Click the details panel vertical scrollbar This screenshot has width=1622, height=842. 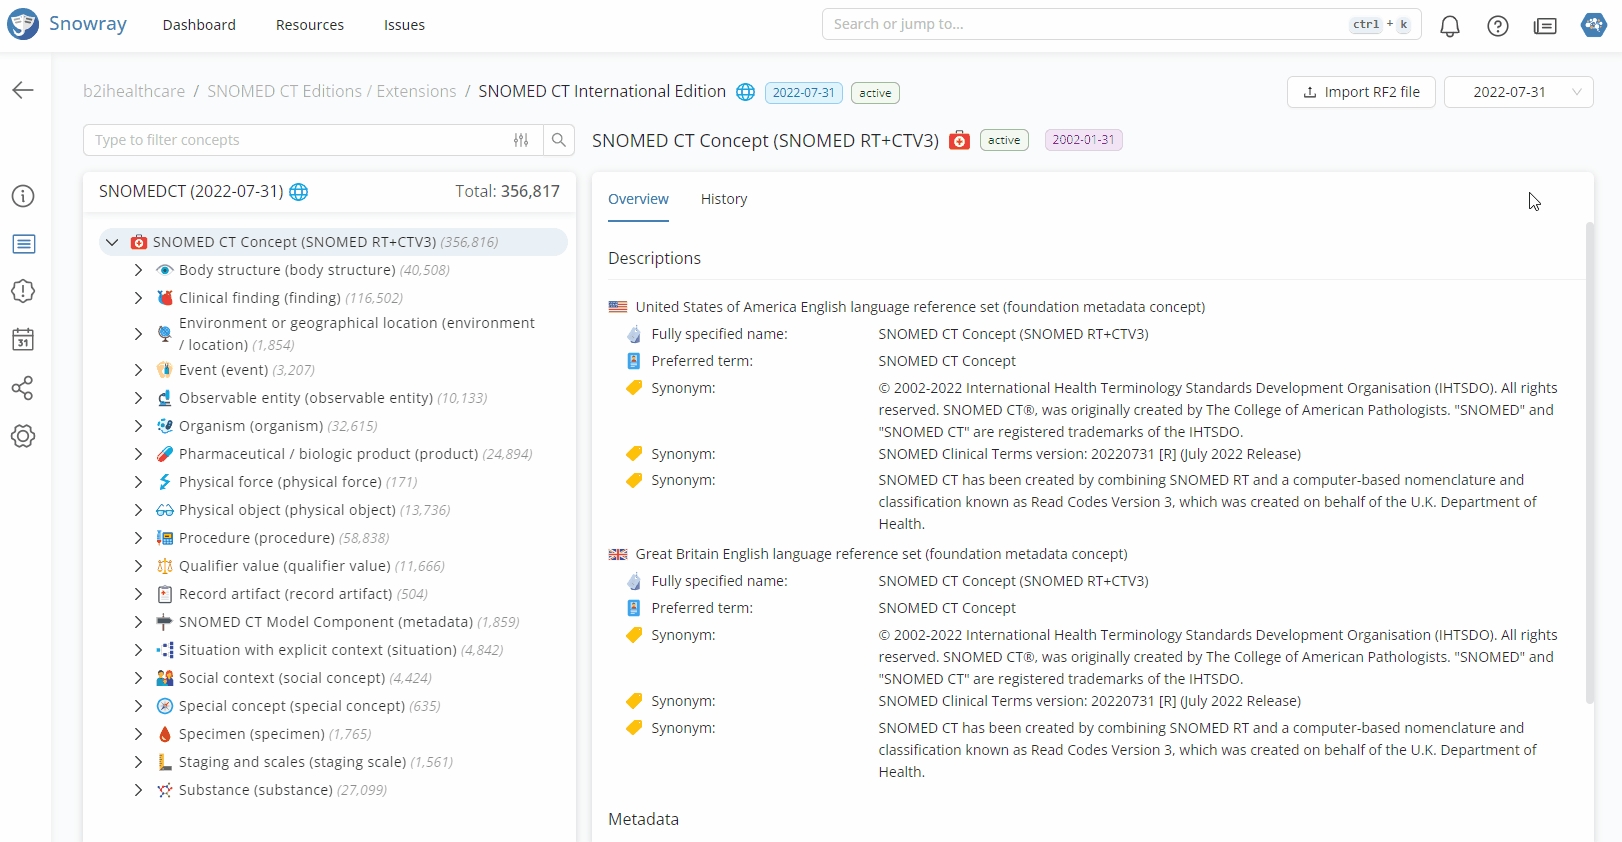pyautogui.click(x=1589, y=460)
